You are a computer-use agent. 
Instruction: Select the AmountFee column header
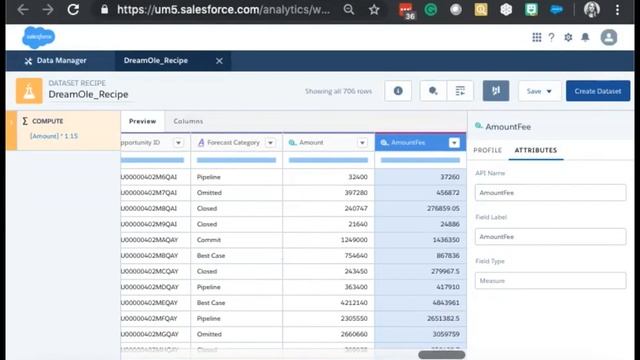click(x=420, y=142)
